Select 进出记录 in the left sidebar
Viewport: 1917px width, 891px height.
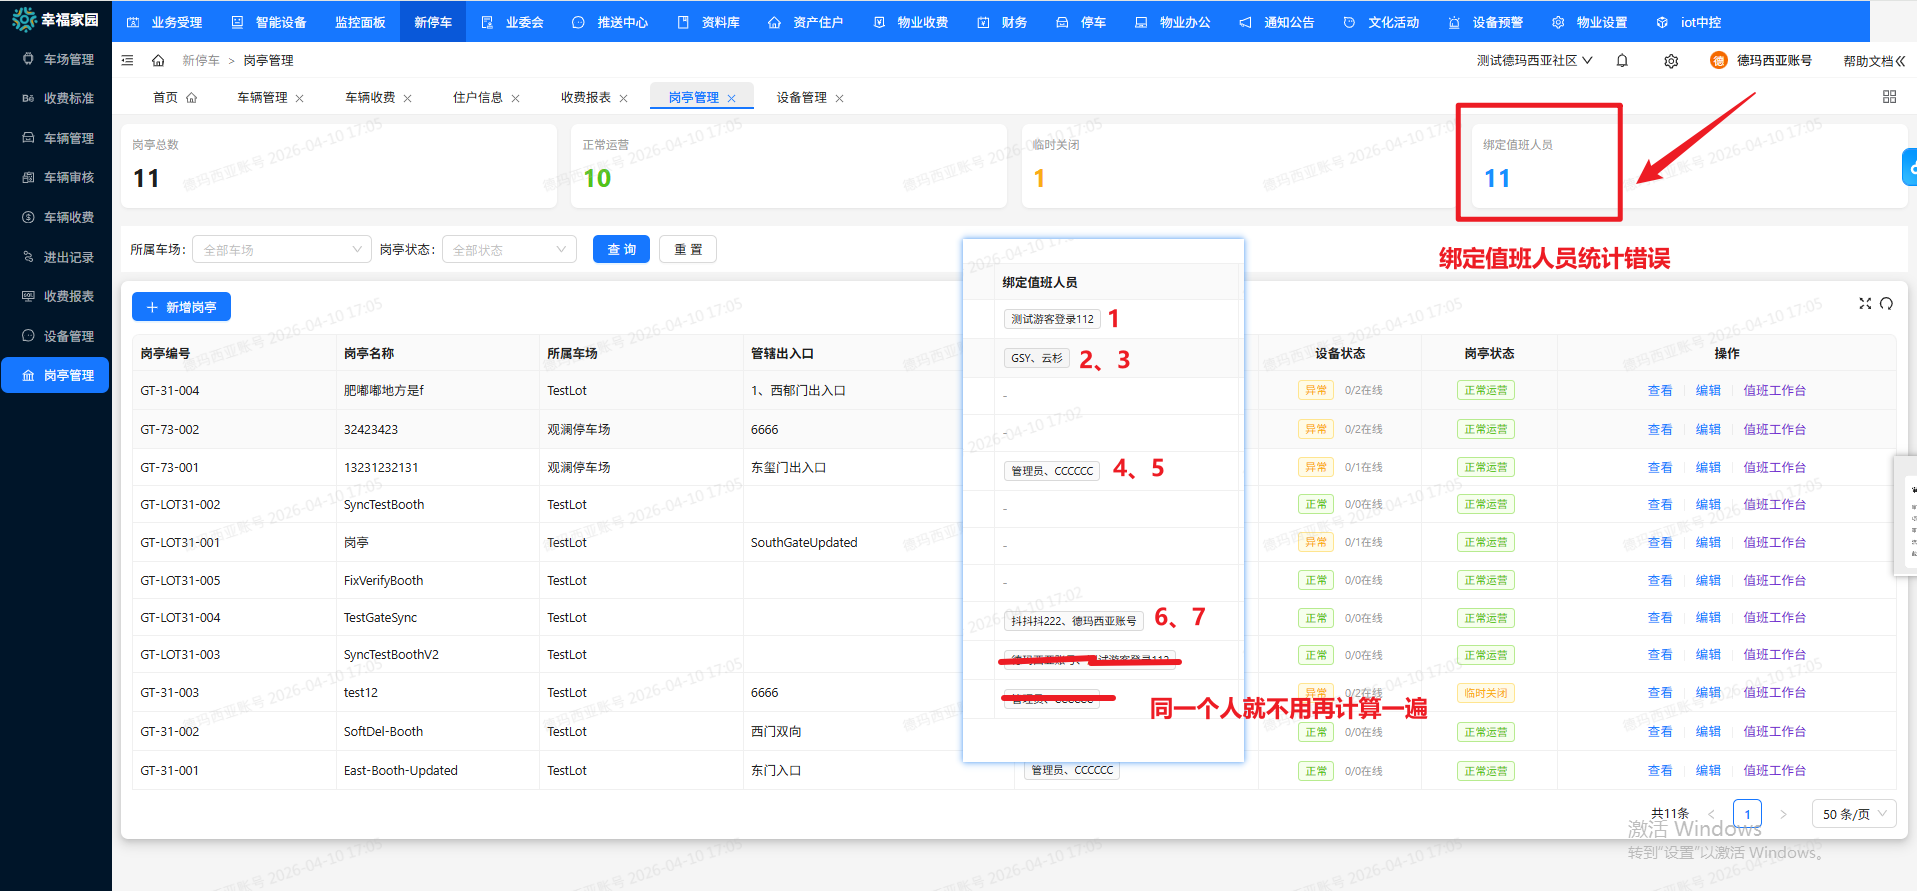pos(68,257)
